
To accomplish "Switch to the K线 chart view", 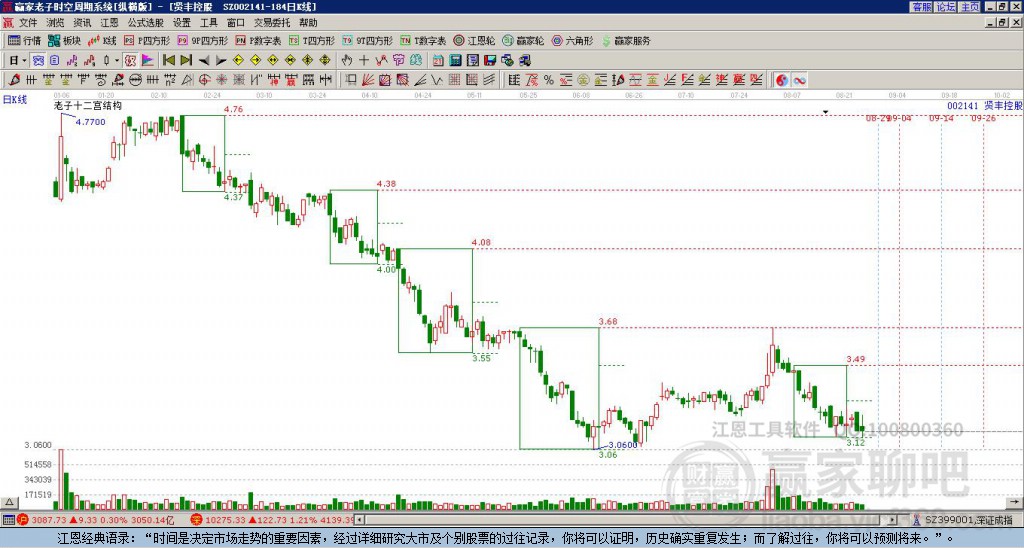I will (103, 40).
